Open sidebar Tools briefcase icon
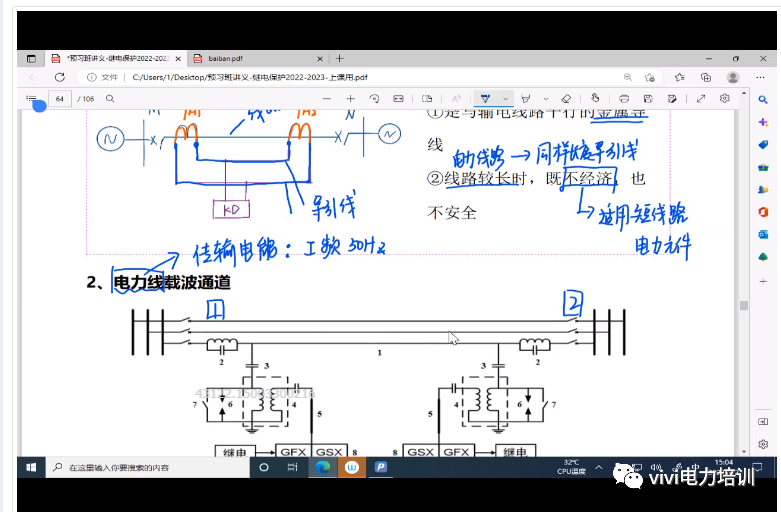The image size is (781, 512). (763, 167)
